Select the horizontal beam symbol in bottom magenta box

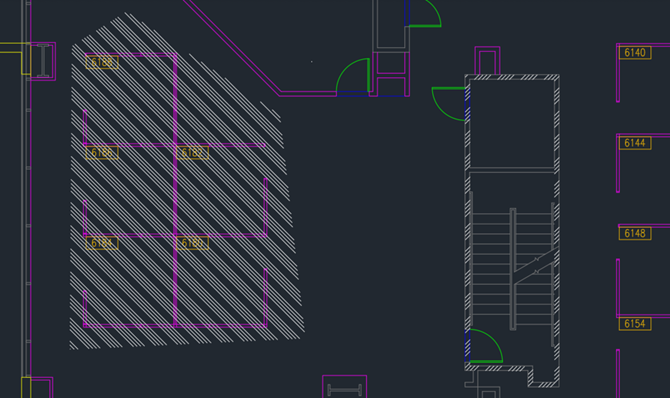coord(344,390)
